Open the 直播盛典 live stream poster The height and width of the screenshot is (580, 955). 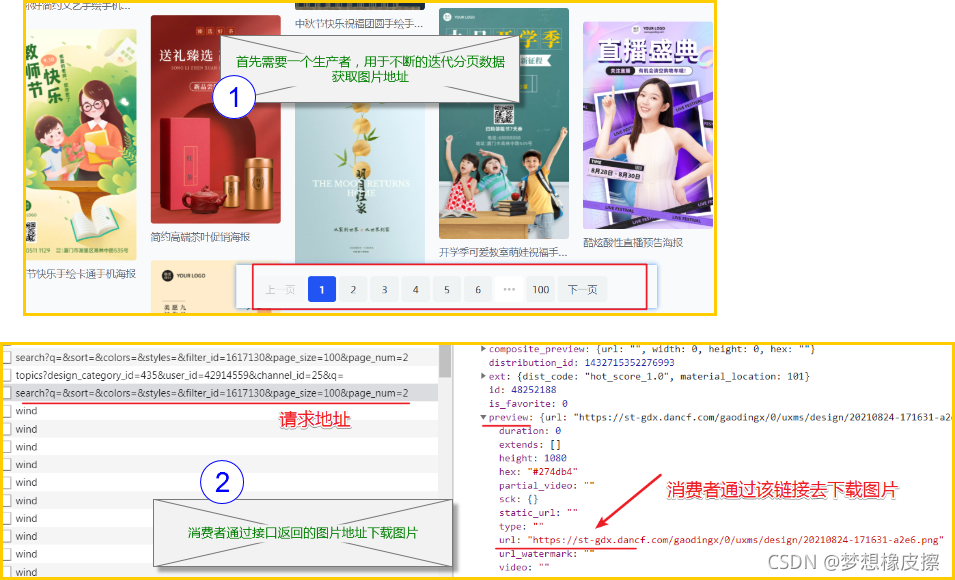point(648,126)
